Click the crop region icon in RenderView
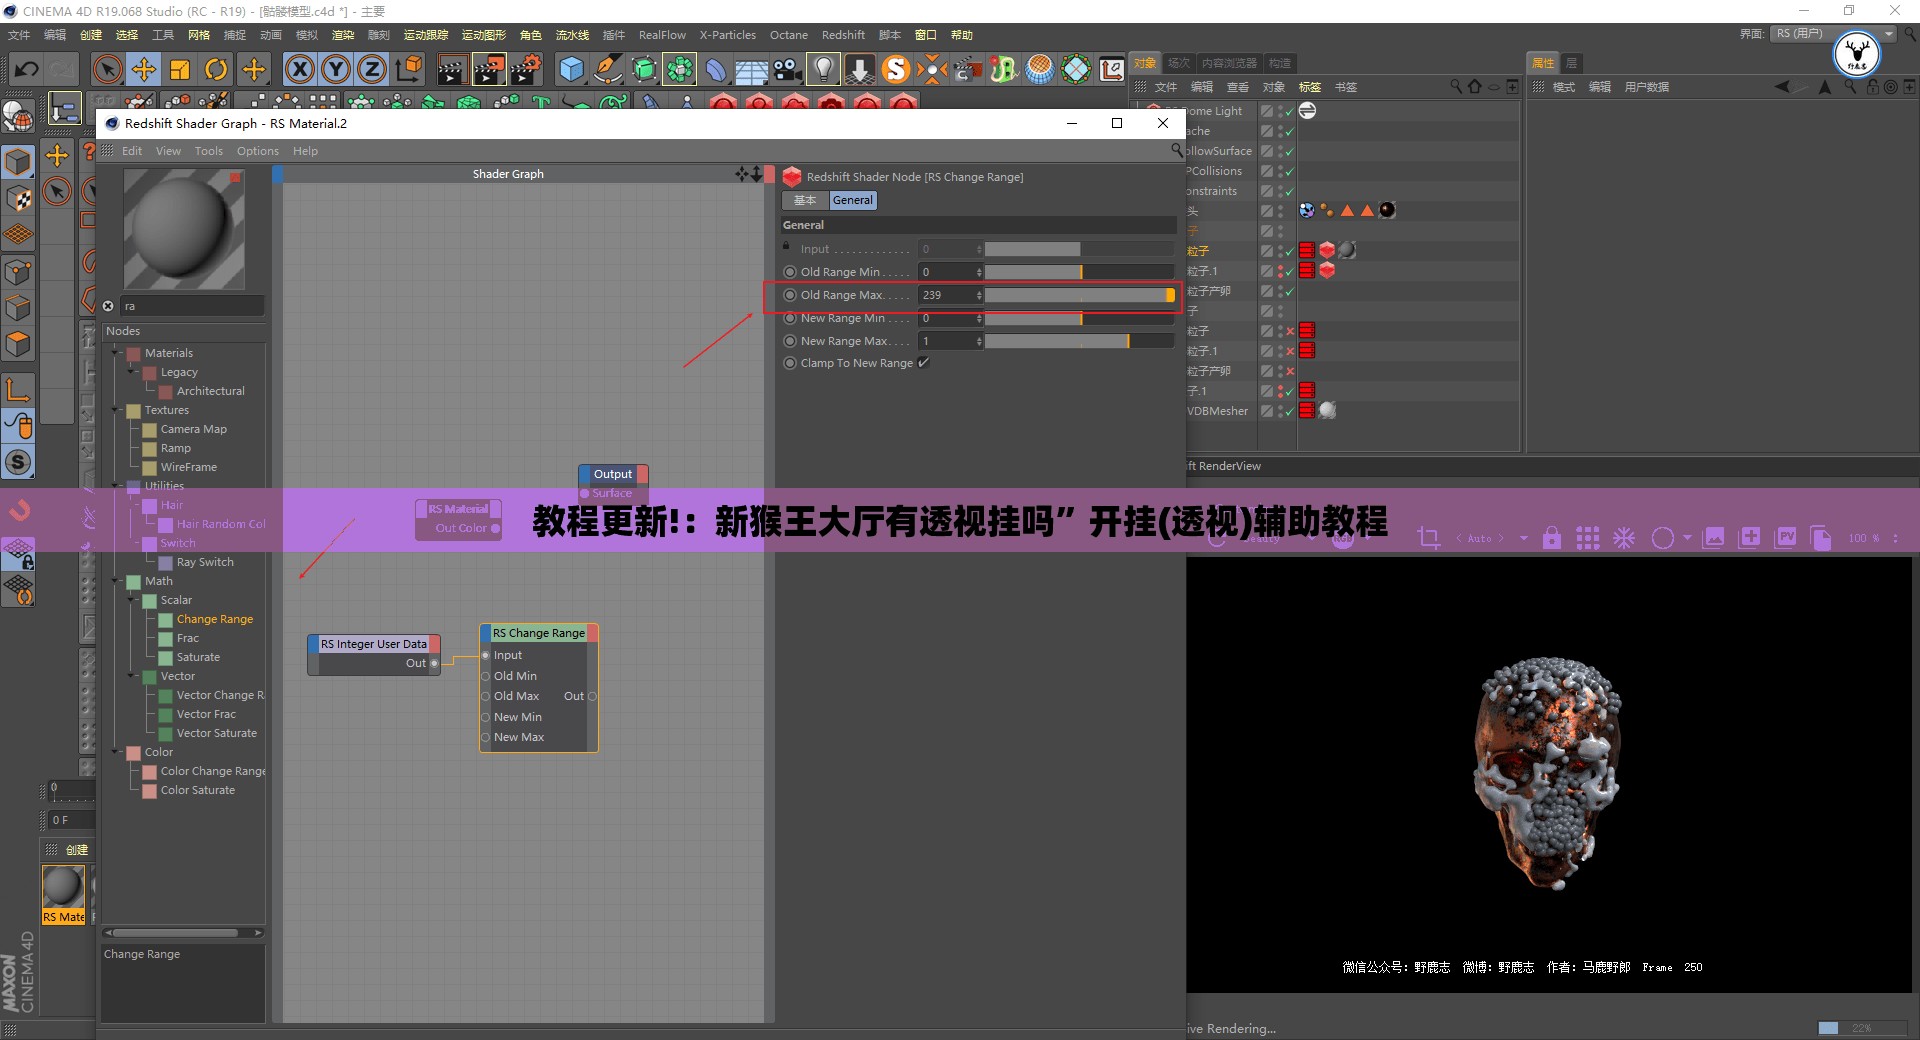This screenshot has height=1040, width=1920. click(x=1429, y=538)
